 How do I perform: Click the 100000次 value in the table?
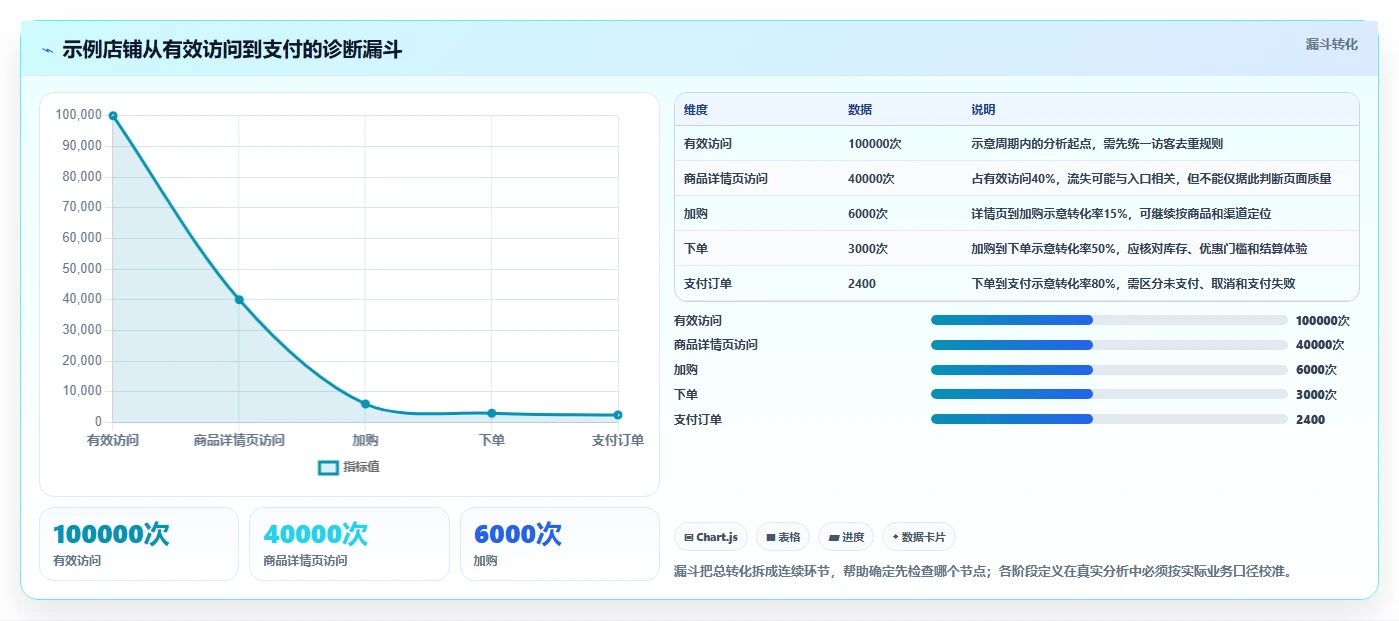(x=875, y=144)
